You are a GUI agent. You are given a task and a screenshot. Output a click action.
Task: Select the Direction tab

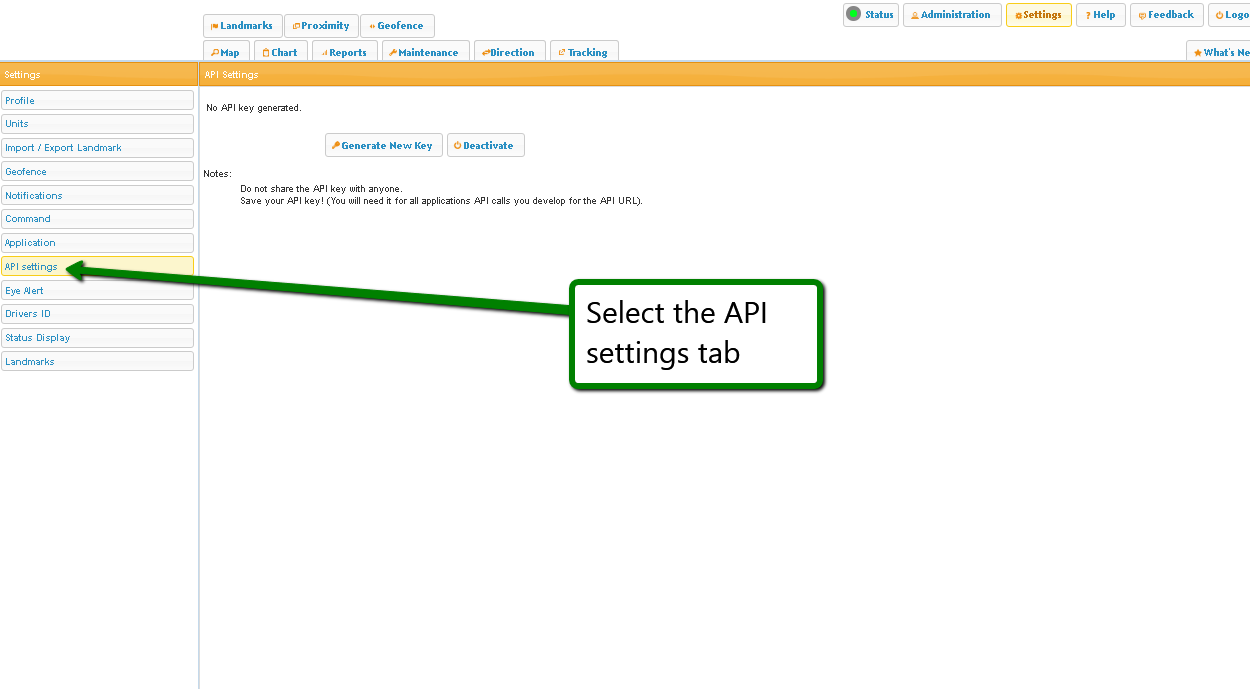click(x=509, y=52)
